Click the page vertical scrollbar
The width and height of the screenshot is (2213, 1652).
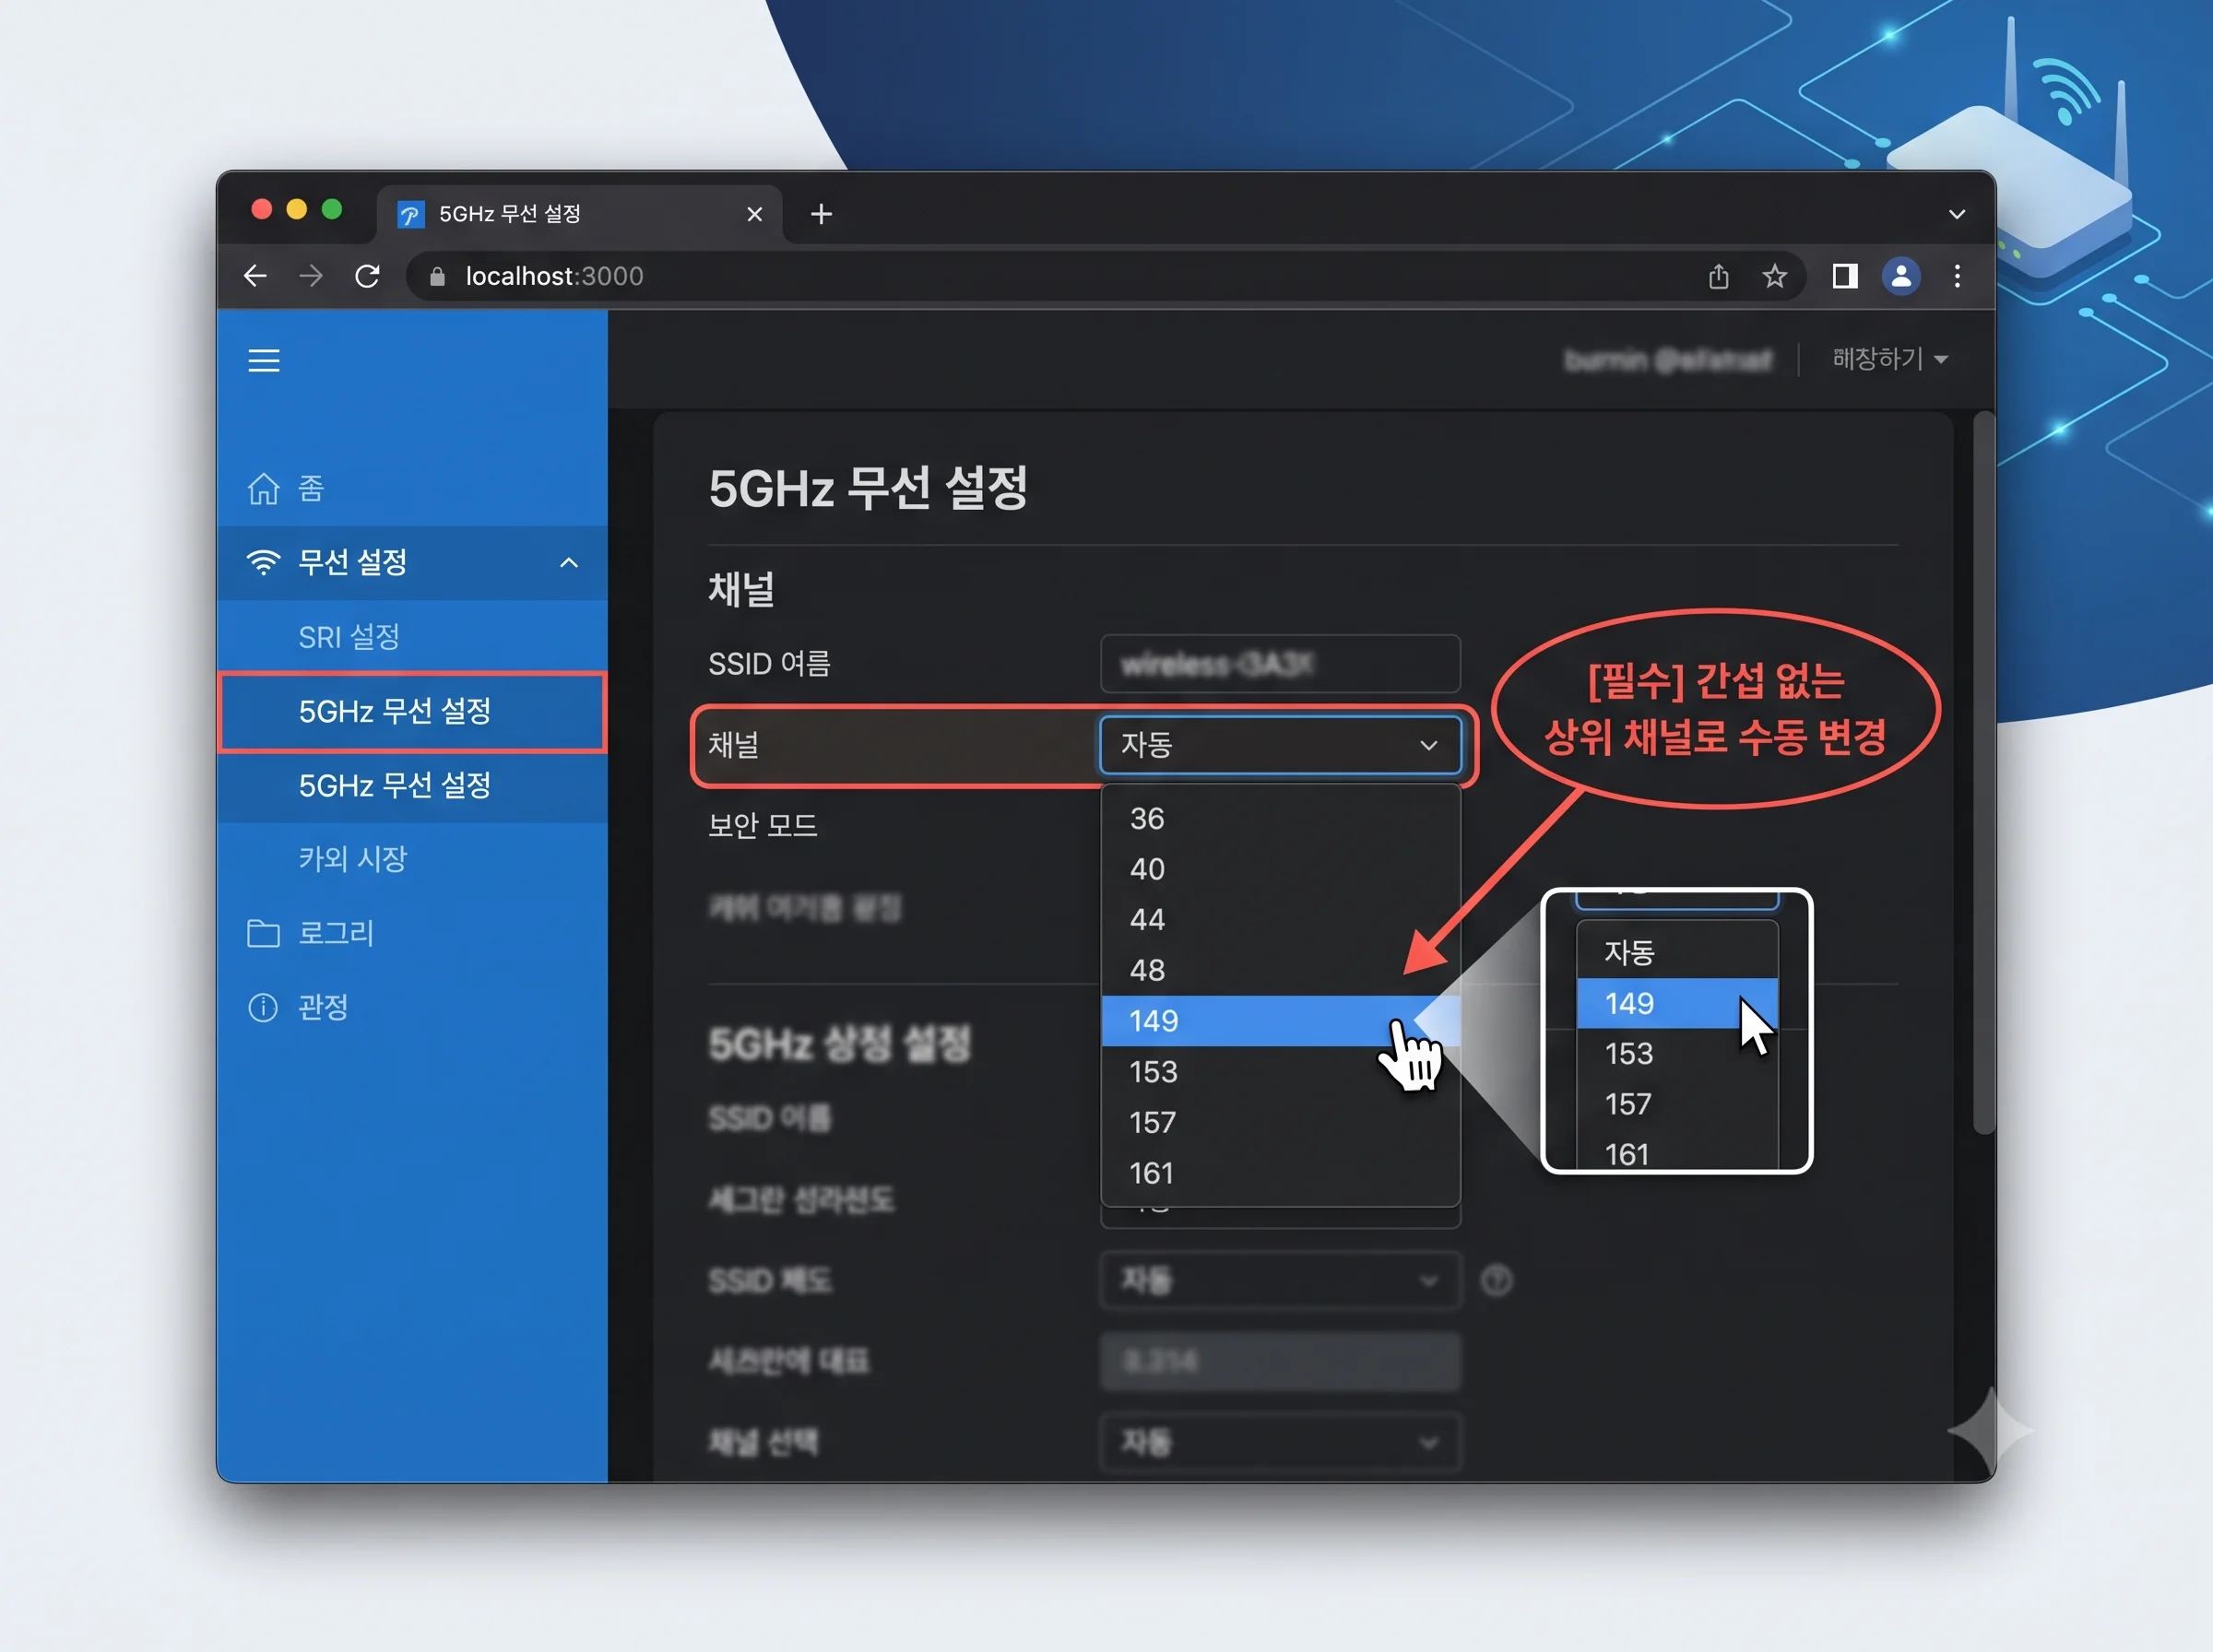(1983, 772)
